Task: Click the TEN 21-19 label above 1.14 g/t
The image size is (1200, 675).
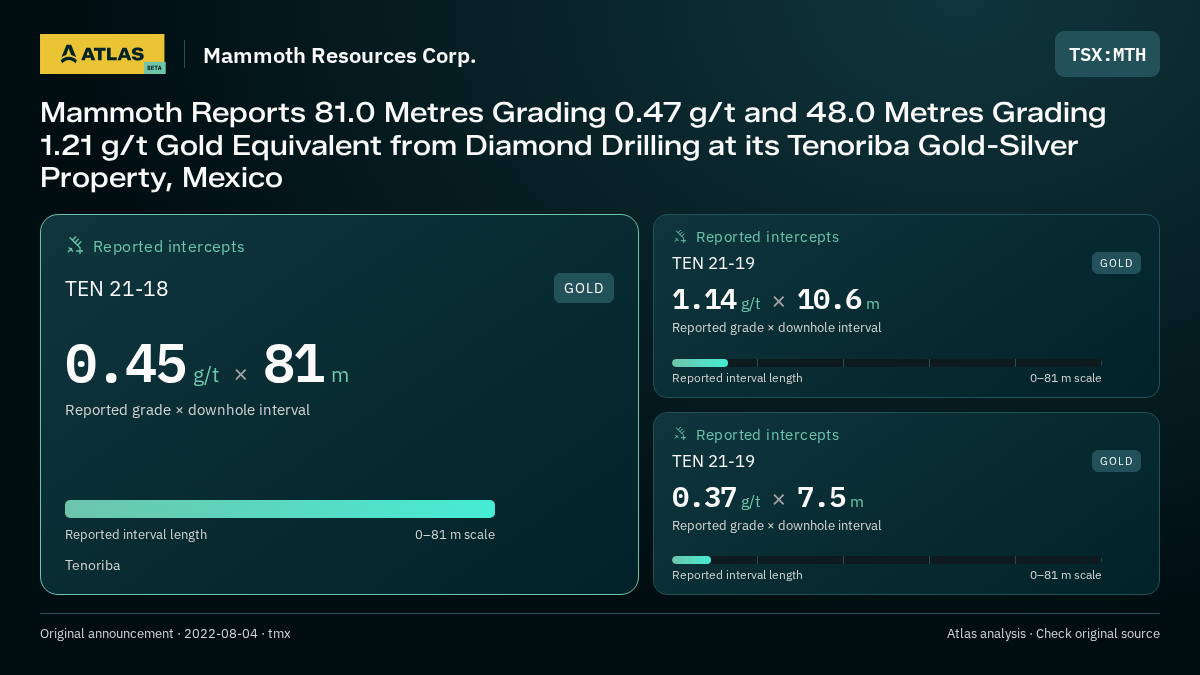Action: (713, 263)
